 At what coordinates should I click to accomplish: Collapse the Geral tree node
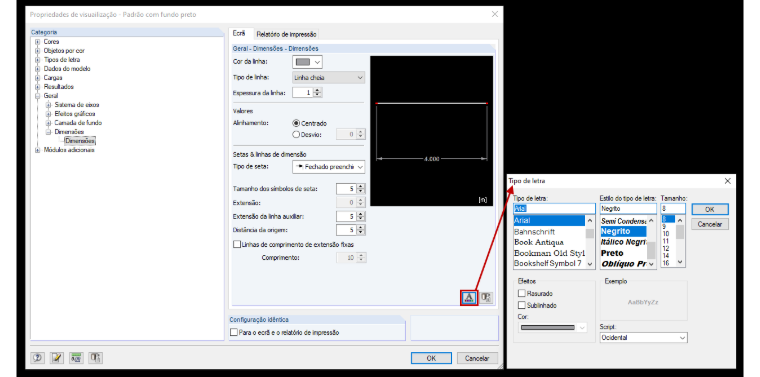coord(38,96)
